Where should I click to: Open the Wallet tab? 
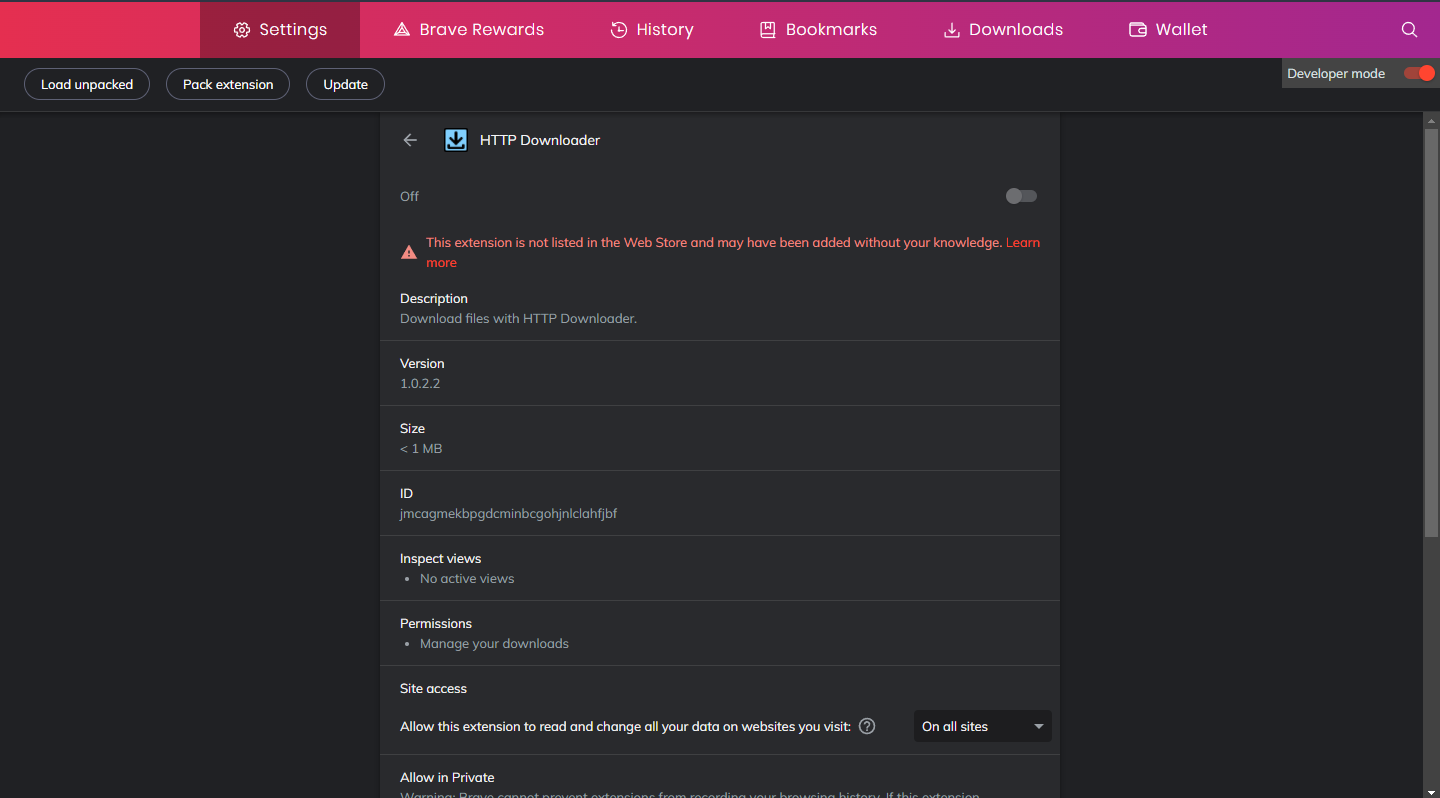click(x=1168, y=29)
